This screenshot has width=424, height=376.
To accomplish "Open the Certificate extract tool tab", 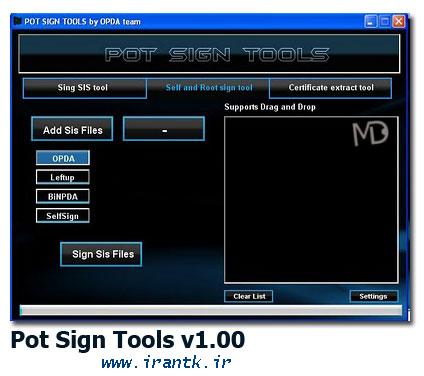I will [330, 88].
